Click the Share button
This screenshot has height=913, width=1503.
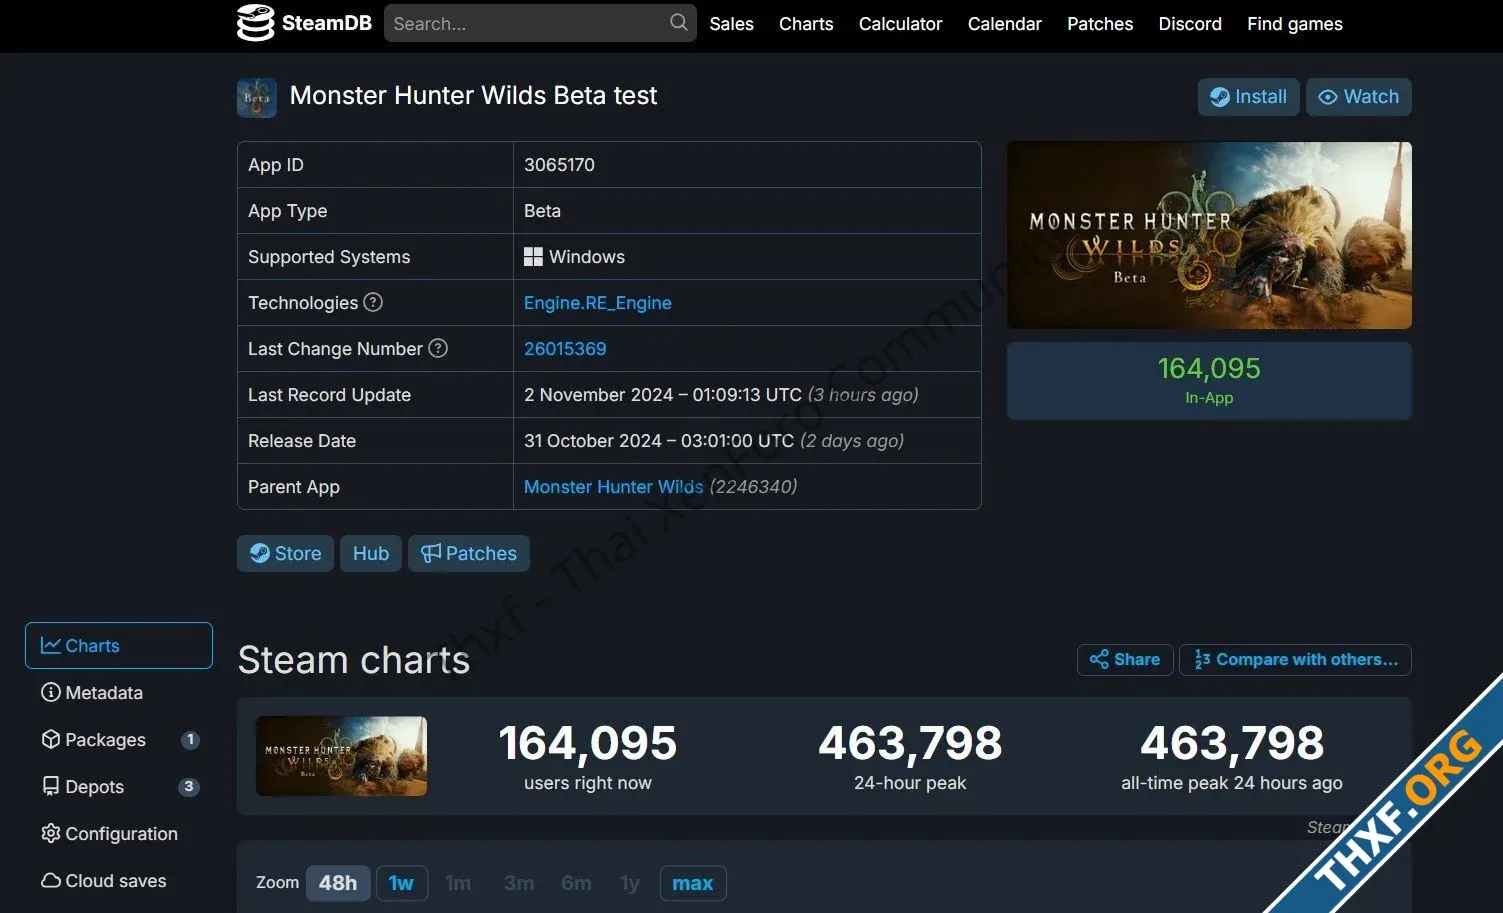[x=1125, y=660]
